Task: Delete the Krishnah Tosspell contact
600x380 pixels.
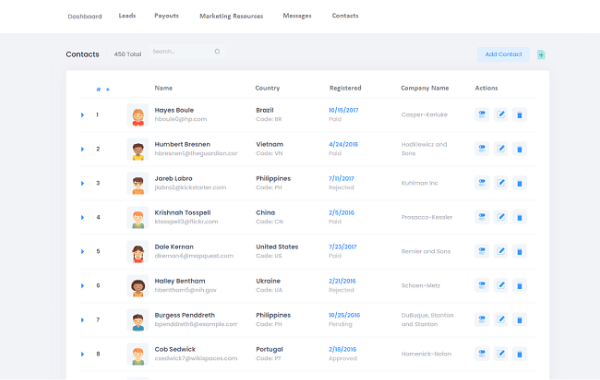Action: [x=519, y=217]
